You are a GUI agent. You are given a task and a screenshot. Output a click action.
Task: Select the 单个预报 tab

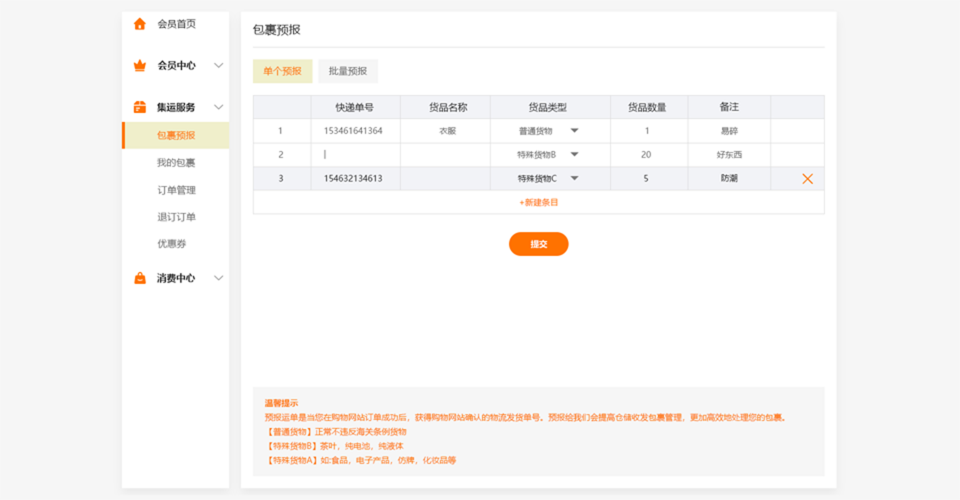(x=282, y=71)
